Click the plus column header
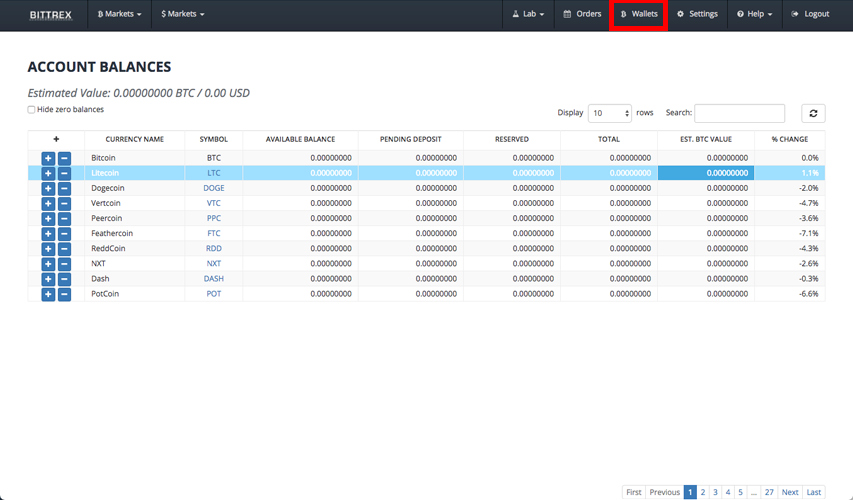853x500 pixels. (56, 140)
